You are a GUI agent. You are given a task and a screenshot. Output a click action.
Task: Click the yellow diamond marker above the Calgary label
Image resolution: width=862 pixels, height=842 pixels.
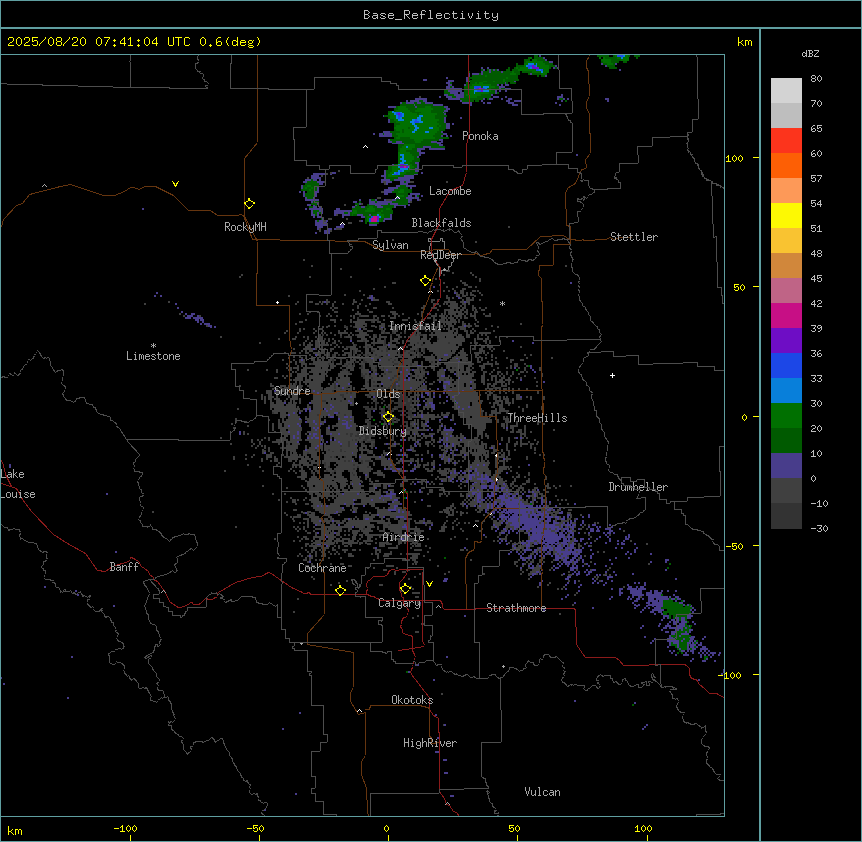(405, 589)
